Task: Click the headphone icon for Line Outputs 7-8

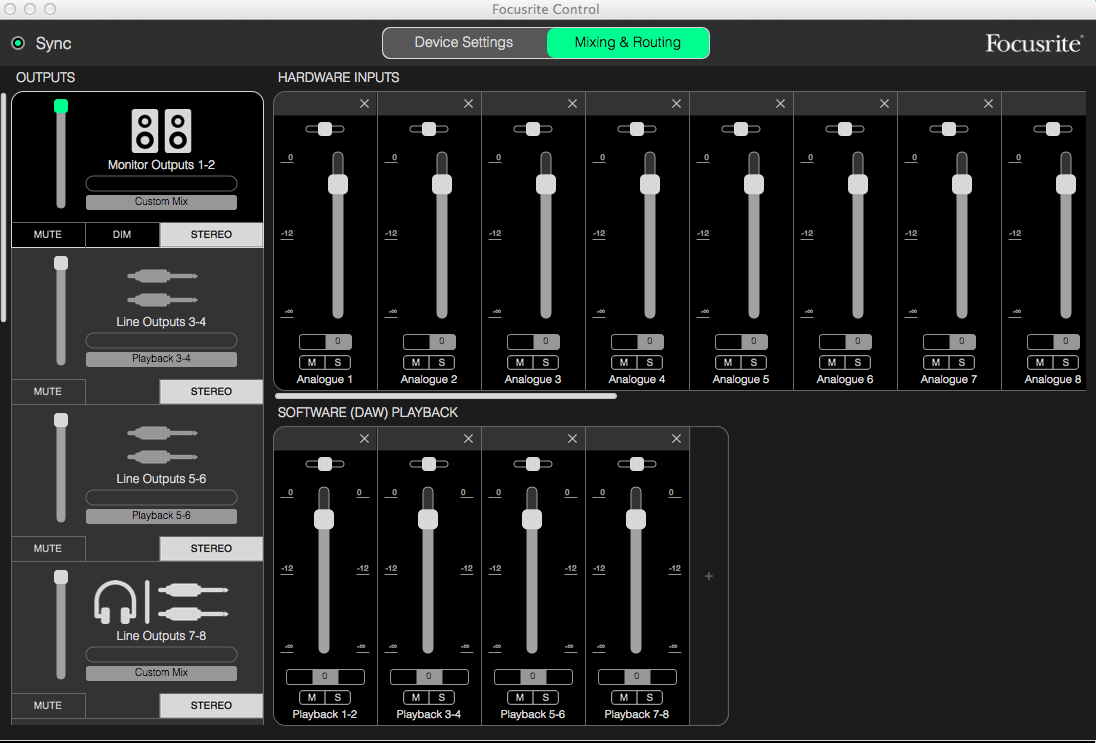Action: coord(115,602)
